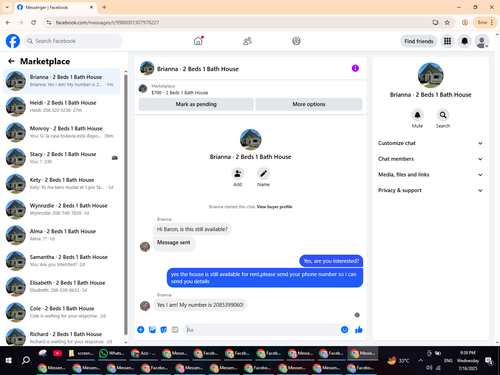500x375 pixels.
Task: Expand the Privacy & support section
Action: pos(430,190)
